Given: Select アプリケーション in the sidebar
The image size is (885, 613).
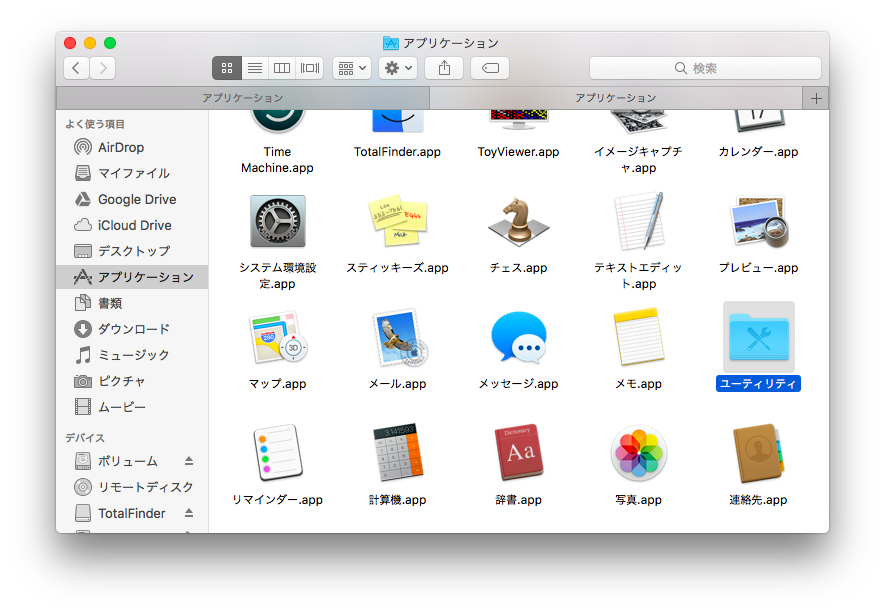Looking at the screenshot, I should click(132, 277).
